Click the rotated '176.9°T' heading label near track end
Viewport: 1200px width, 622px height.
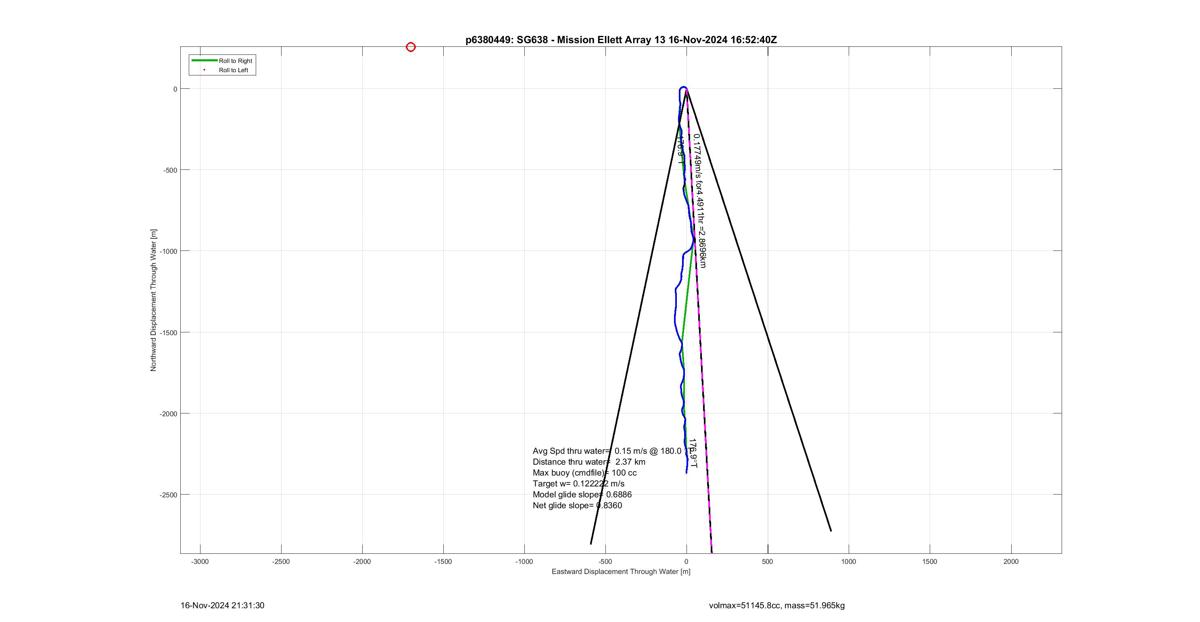click(692, 454)
